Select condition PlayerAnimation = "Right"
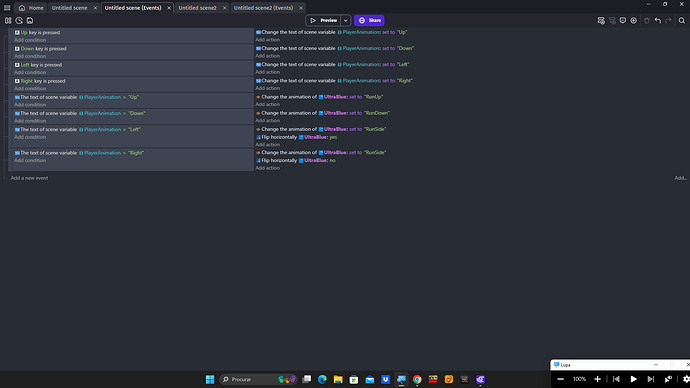 (79, 153)
